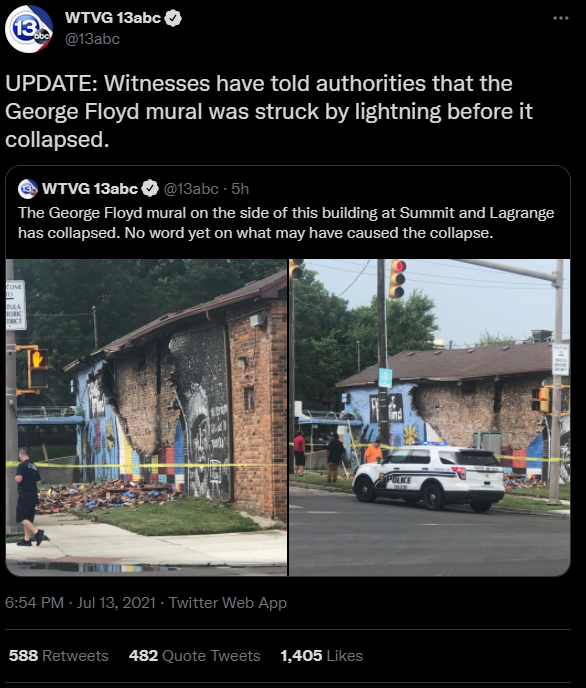View the 1,405 Likes list
This screenshot has height=688, width=586.
(322, 656)
